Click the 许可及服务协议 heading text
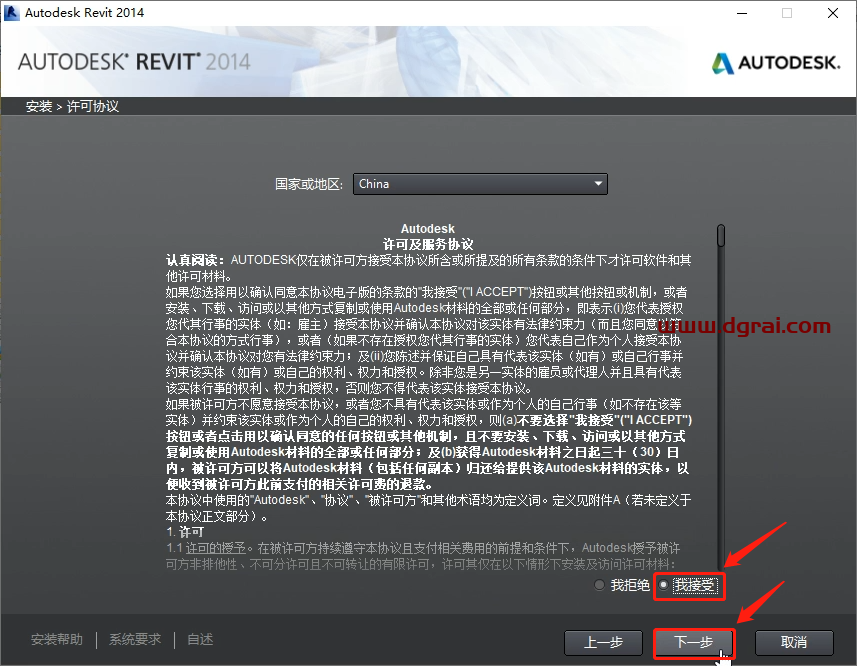 (428, 244)
